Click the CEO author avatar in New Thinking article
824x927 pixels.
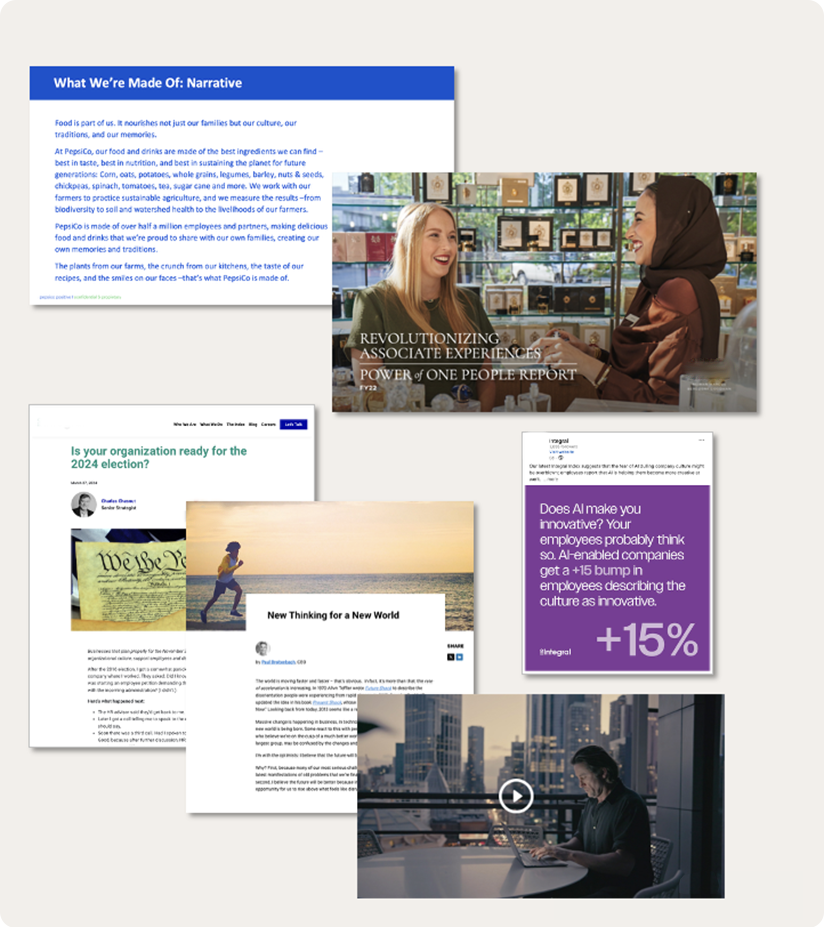point(262,648)
